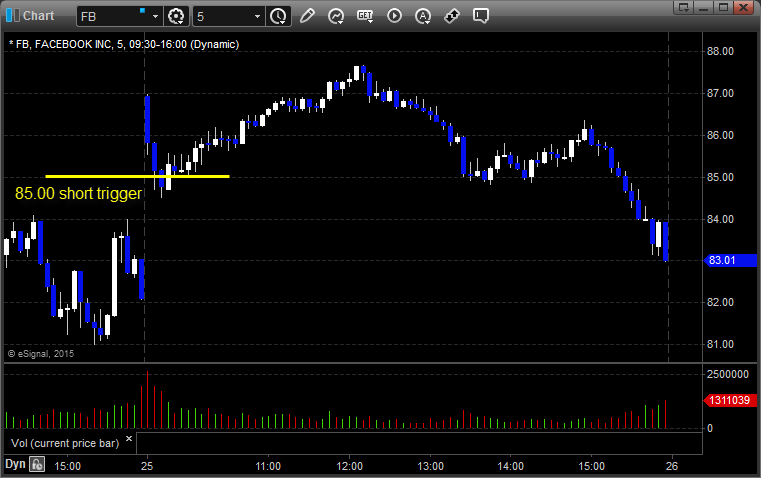761x478 pixels.
Task: Maximize the Chart window
Action: 724,7
